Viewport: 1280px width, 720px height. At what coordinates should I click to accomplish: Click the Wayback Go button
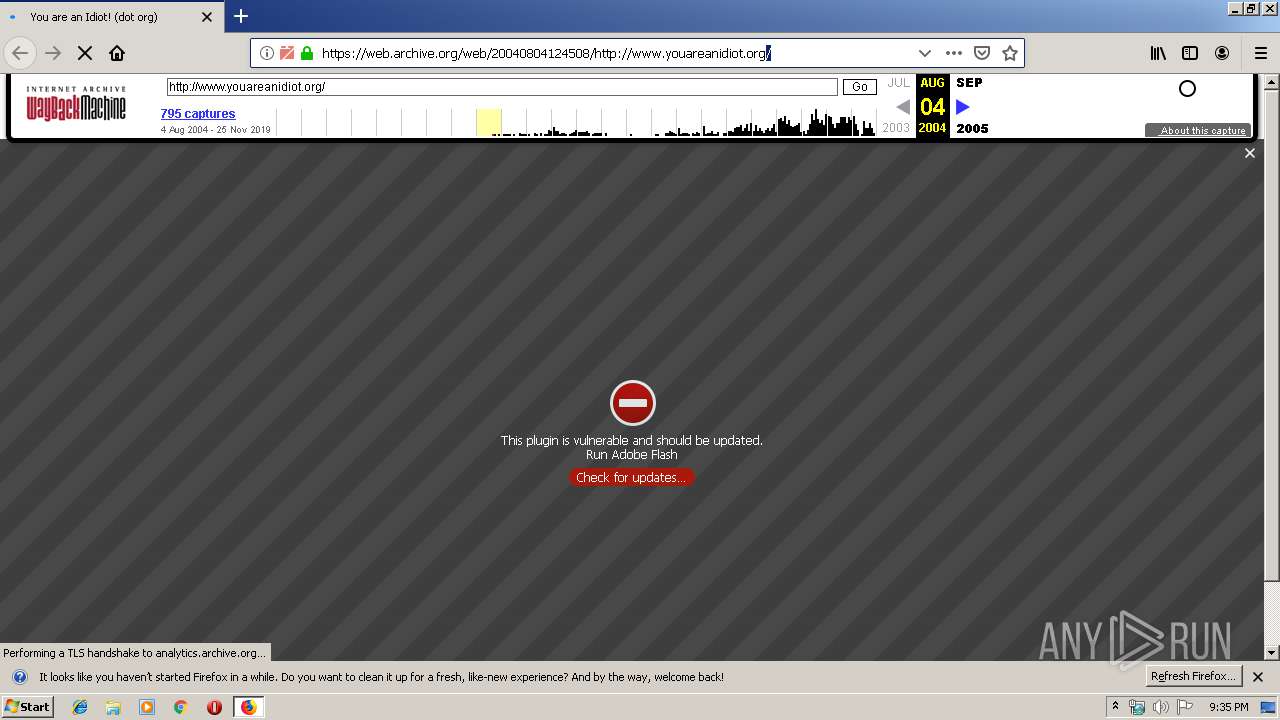click(x=859, y=87)
